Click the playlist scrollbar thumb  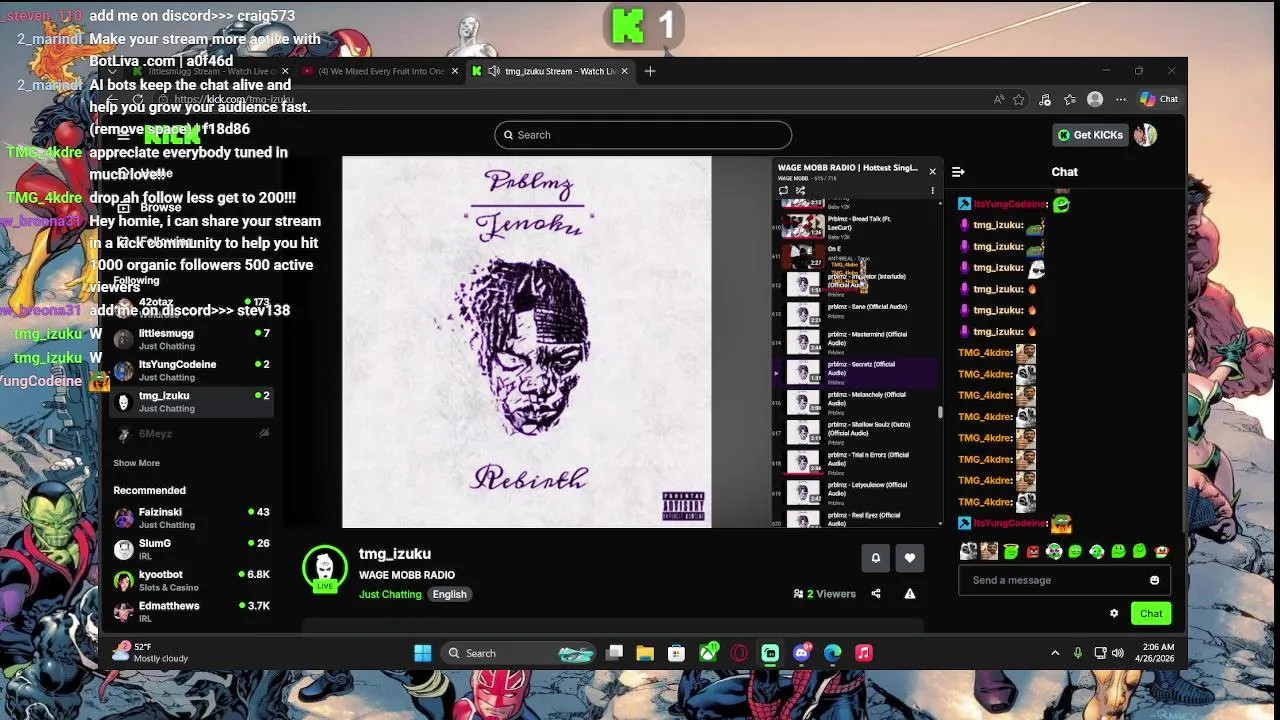pos(940,411)
